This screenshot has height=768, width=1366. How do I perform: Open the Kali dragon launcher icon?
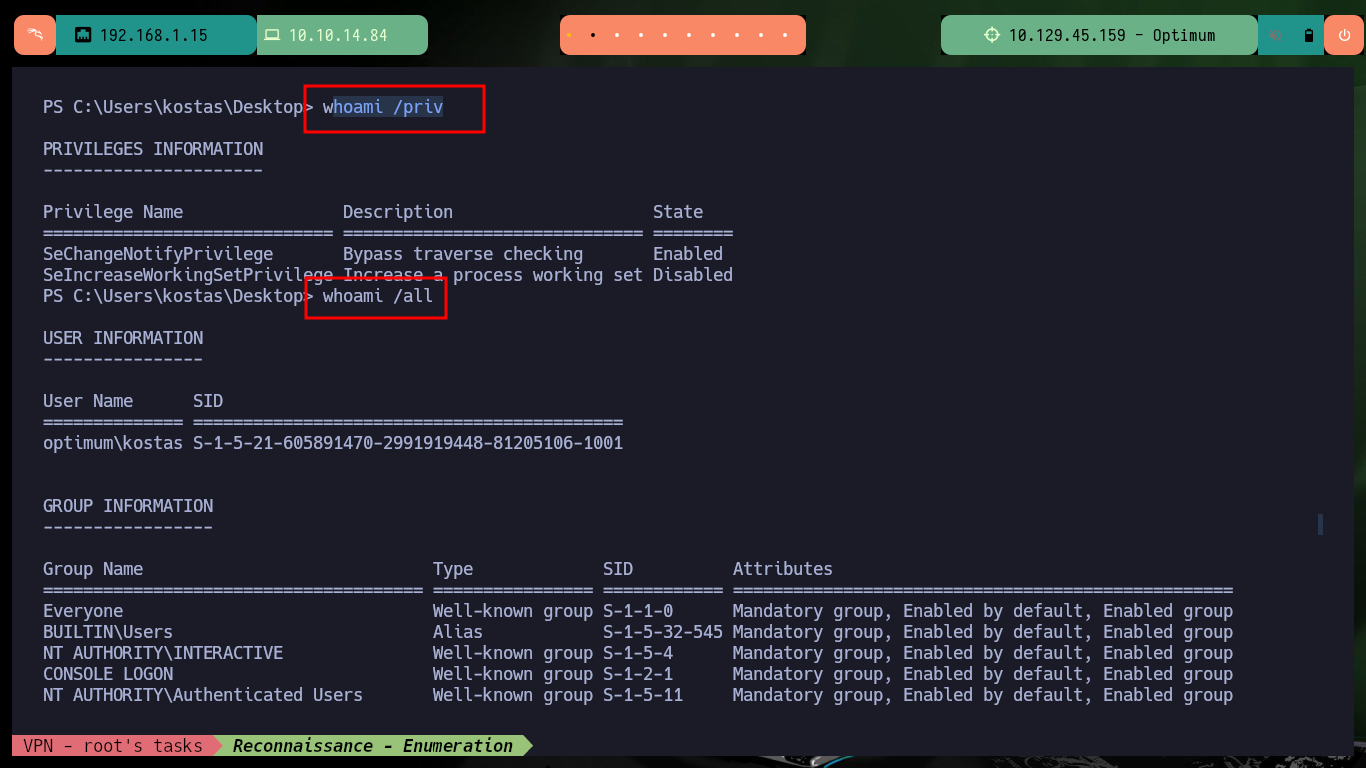(35, 35)
